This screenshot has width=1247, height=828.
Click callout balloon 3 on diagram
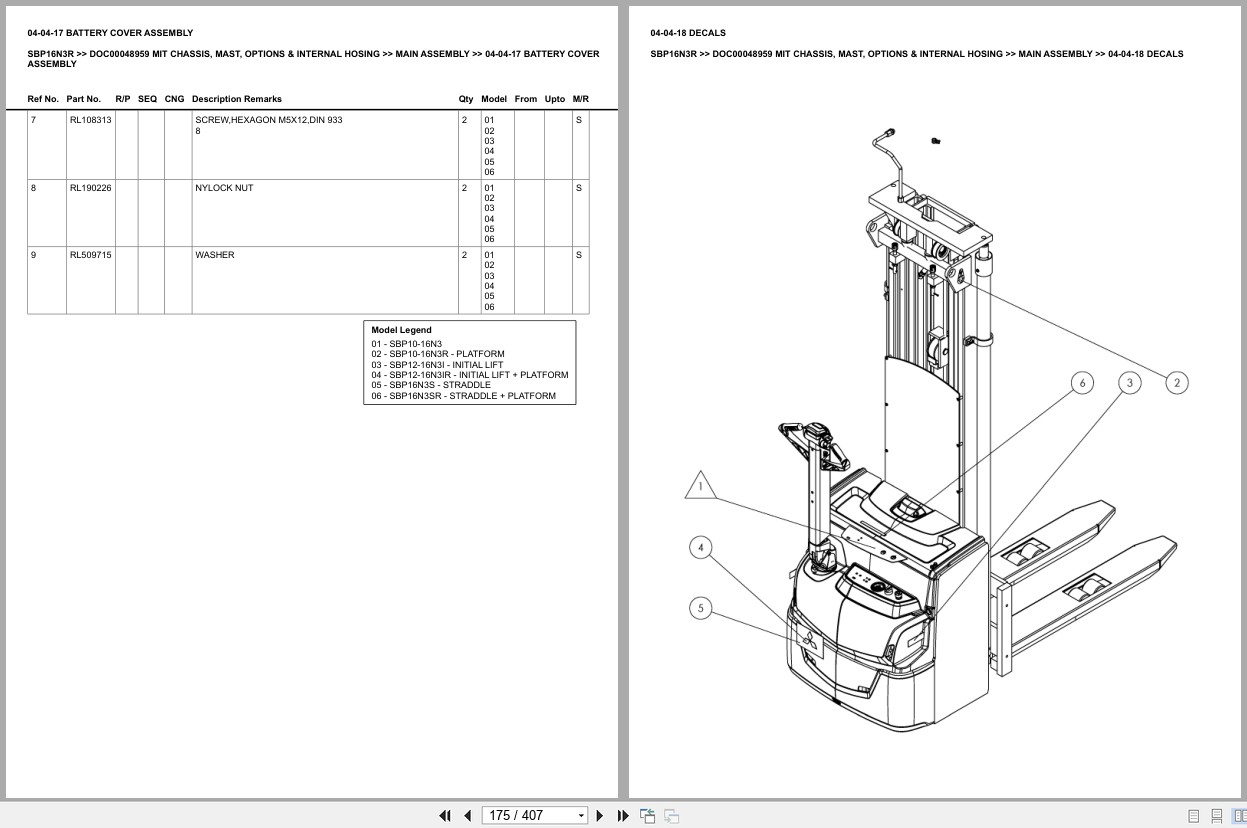[x=1130, y=383]
